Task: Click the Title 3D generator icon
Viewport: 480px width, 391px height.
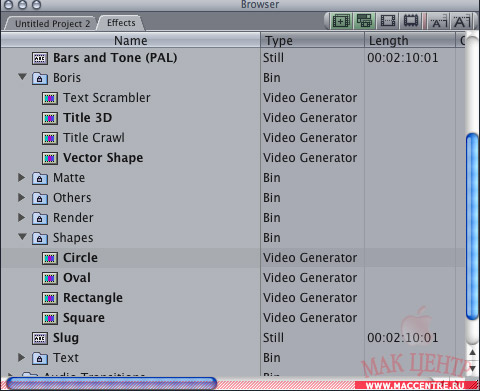Action: coord(50,118)
